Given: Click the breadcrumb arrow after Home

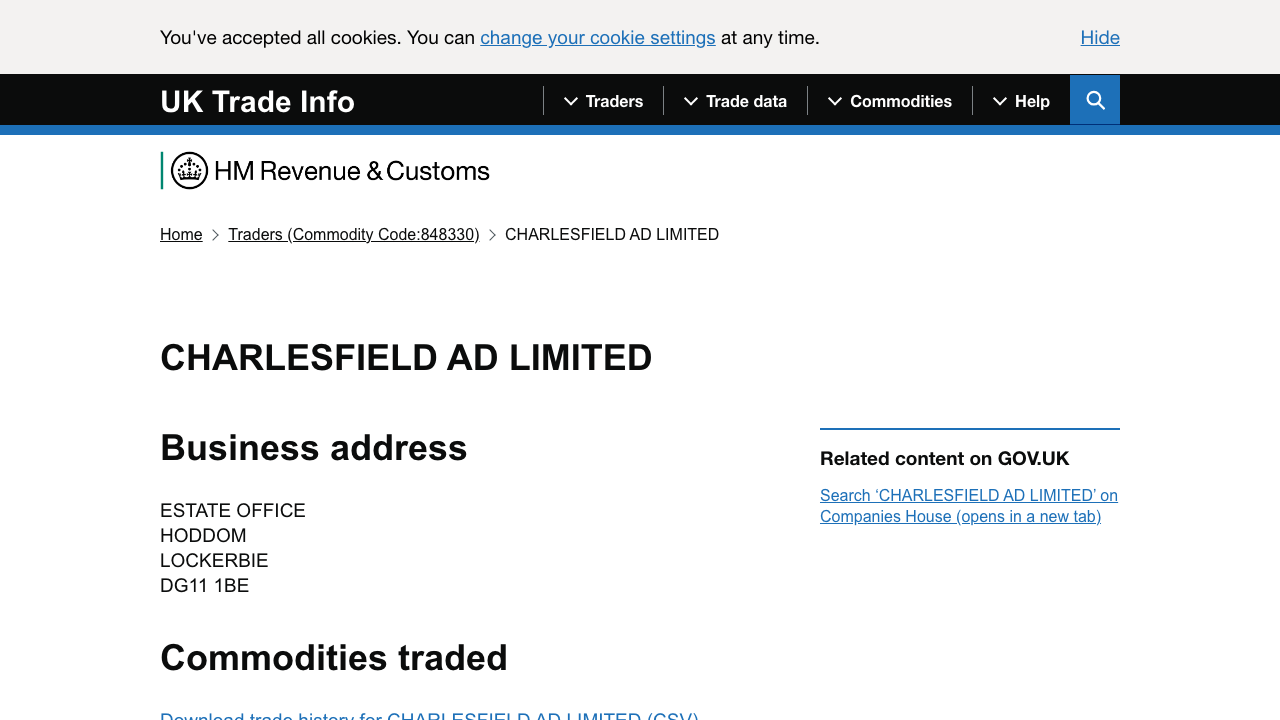Looking at the screenshot, I should click(214, 234).
